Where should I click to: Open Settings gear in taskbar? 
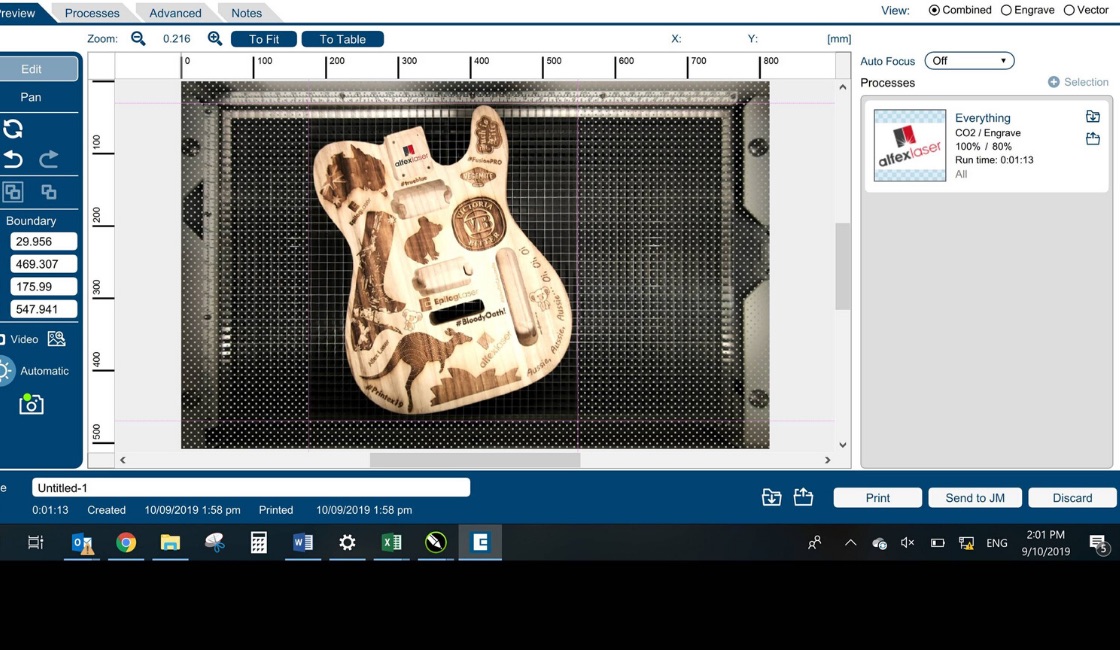(x=347, y=543)
